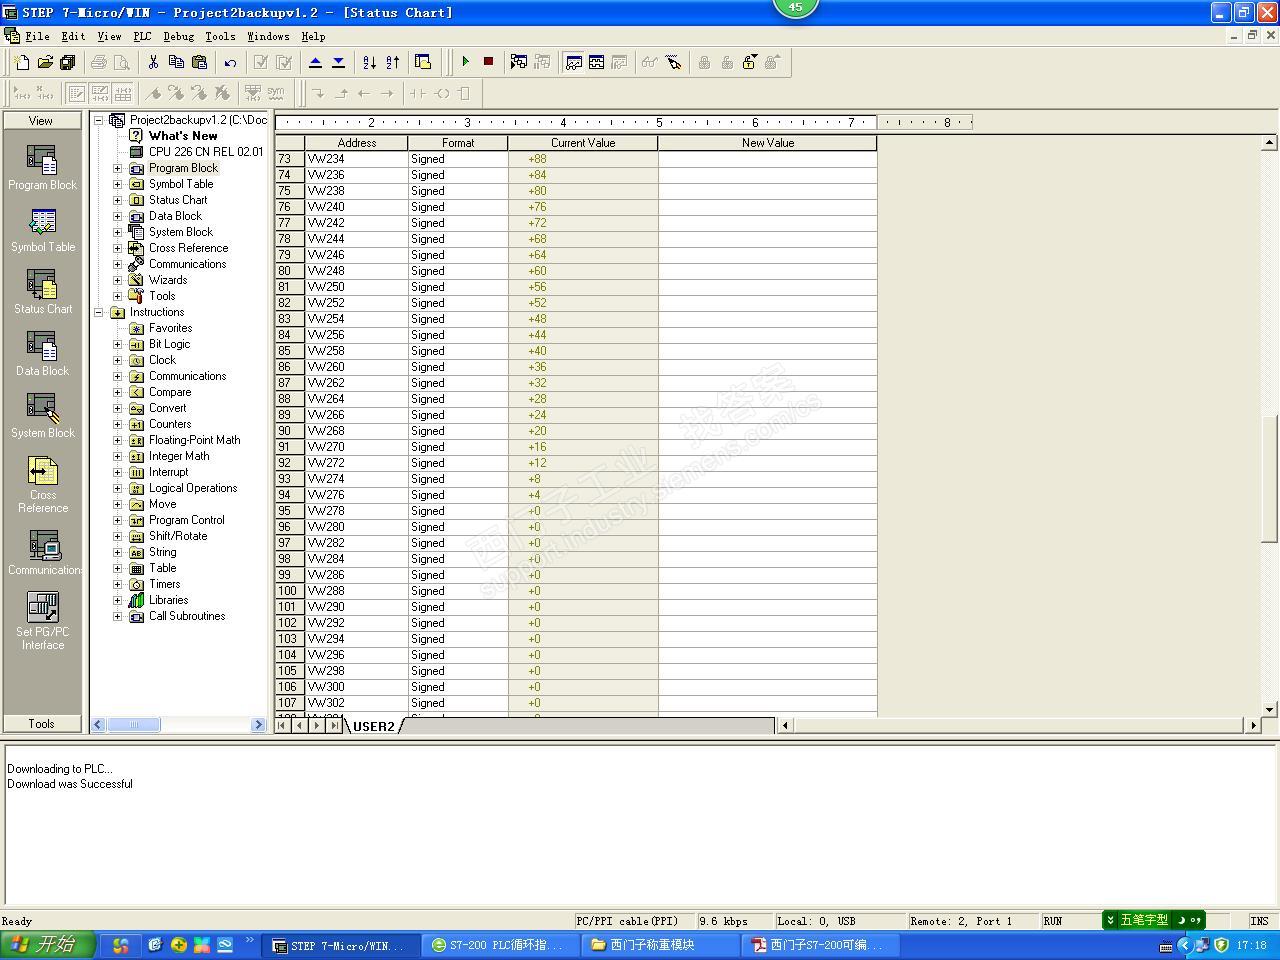
Task: Go to last chart tab arrow
Action: click(334, 726)
